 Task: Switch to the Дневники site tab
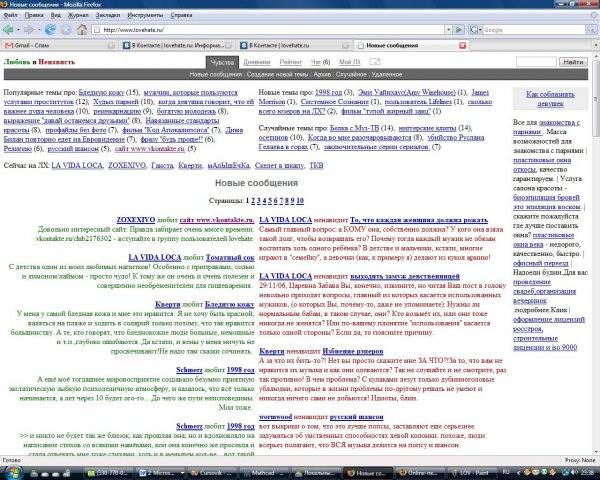253,62
